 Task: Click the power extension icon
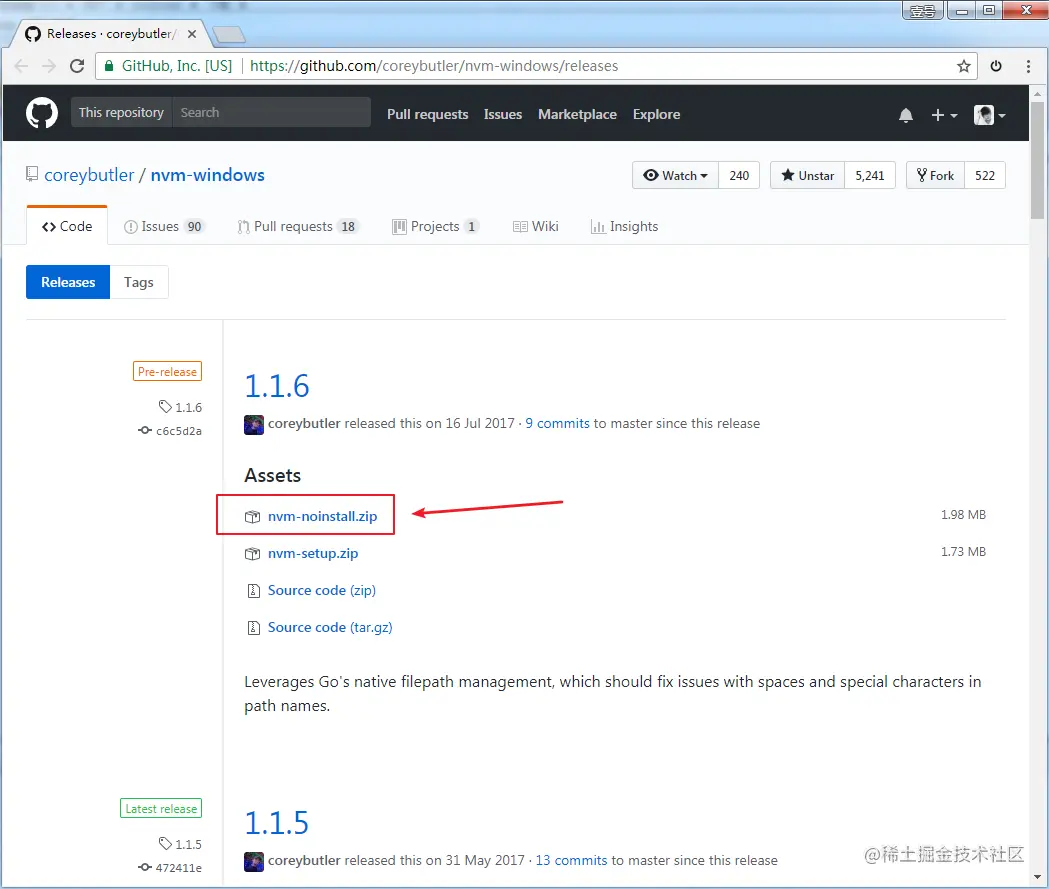click(996, 66)
